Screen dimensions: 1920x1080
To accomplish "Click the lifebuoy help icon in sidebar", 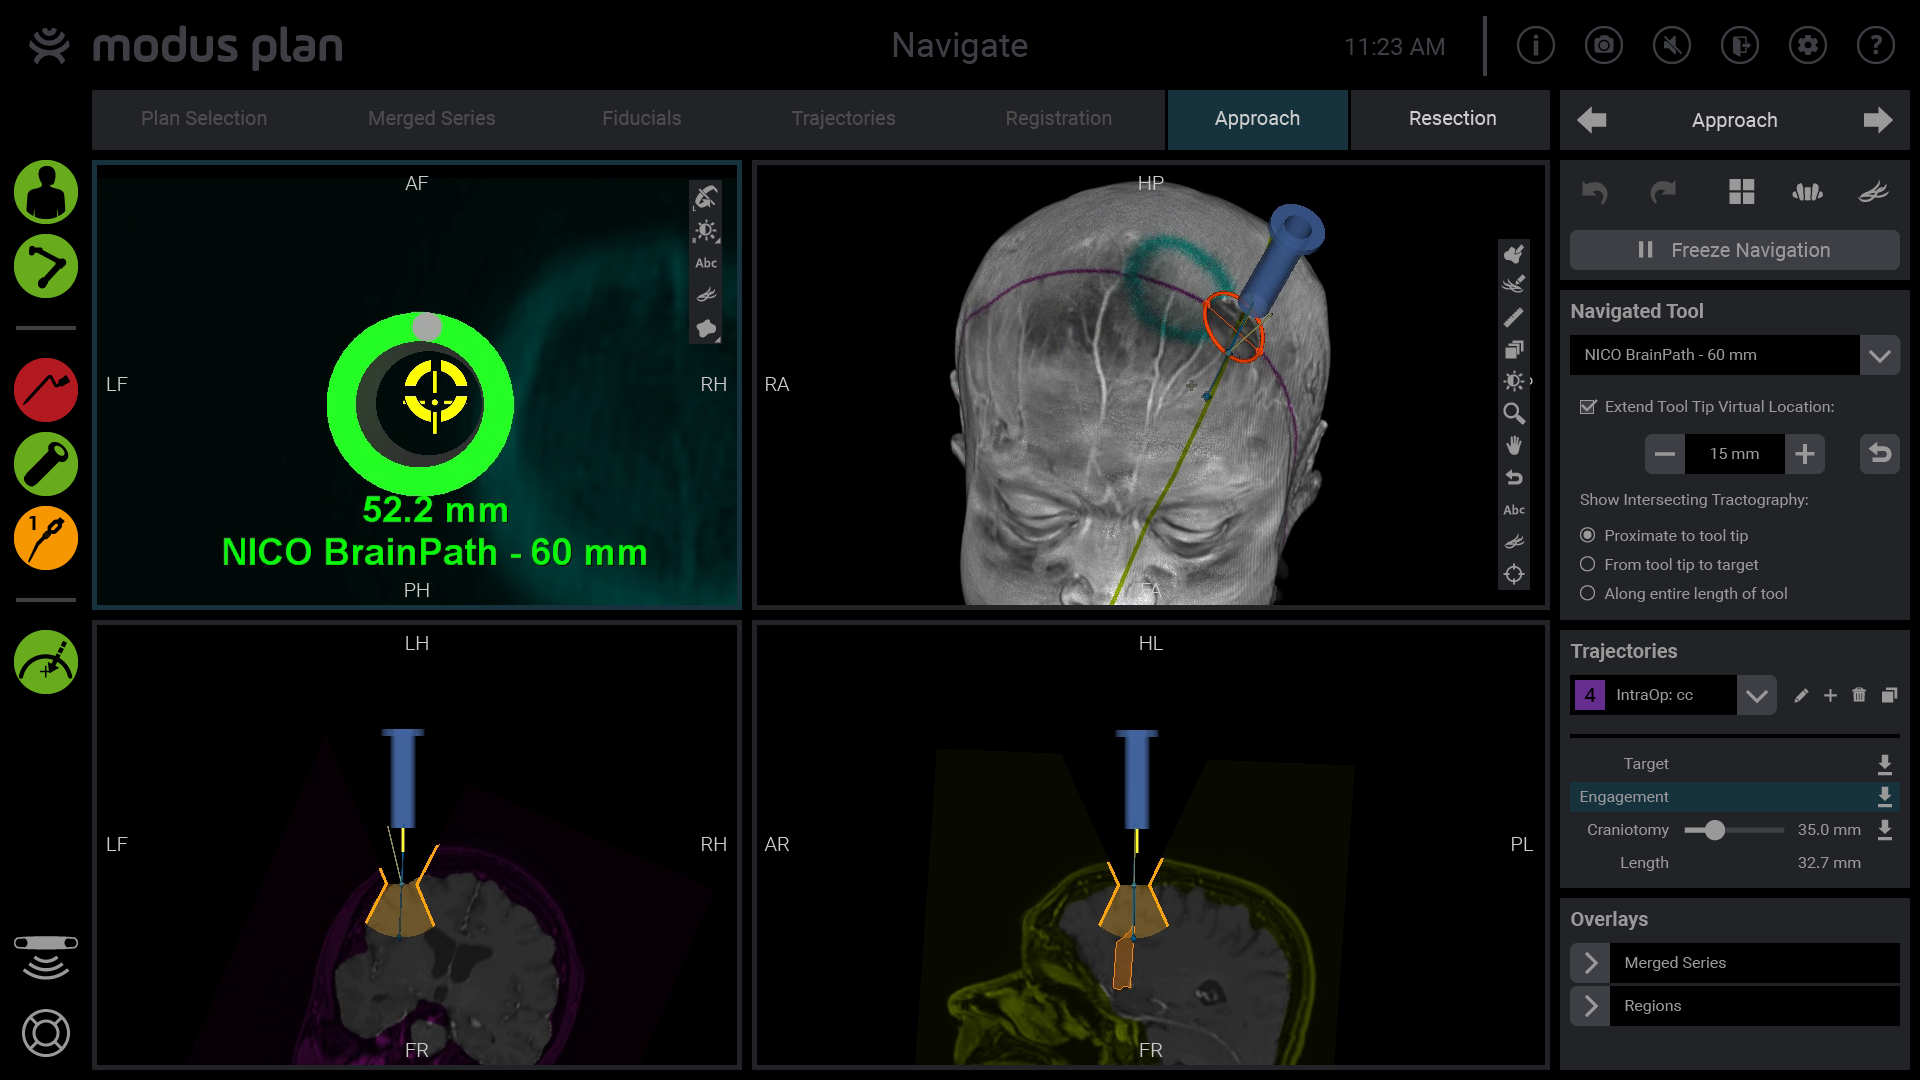I will coord(46,1033).
